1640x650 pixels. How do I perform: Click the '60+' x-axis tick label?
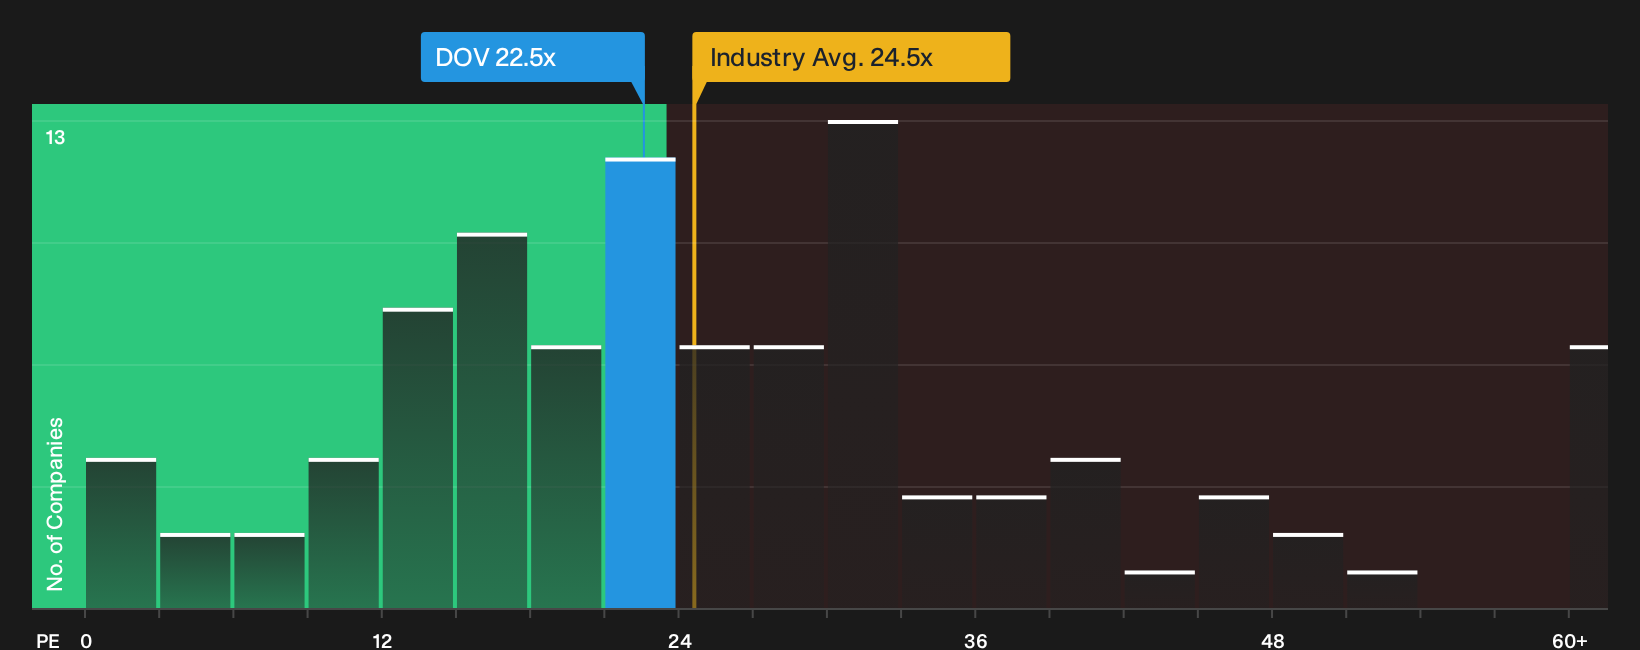(x=1570, y=641)
